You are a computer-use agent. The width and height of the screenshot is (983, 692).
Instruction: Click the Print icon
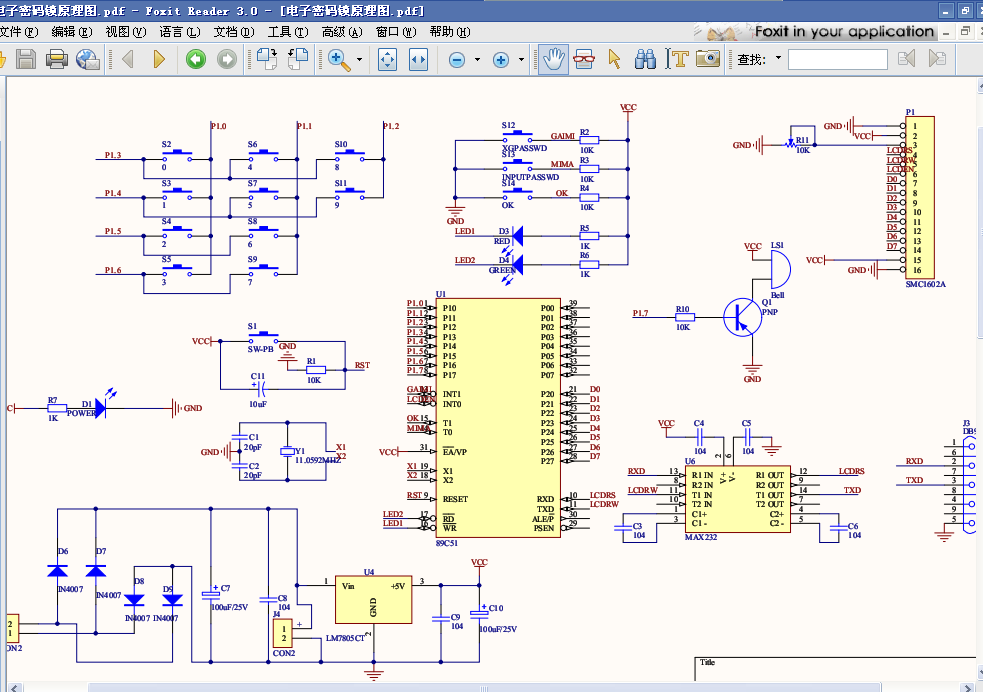57,60
